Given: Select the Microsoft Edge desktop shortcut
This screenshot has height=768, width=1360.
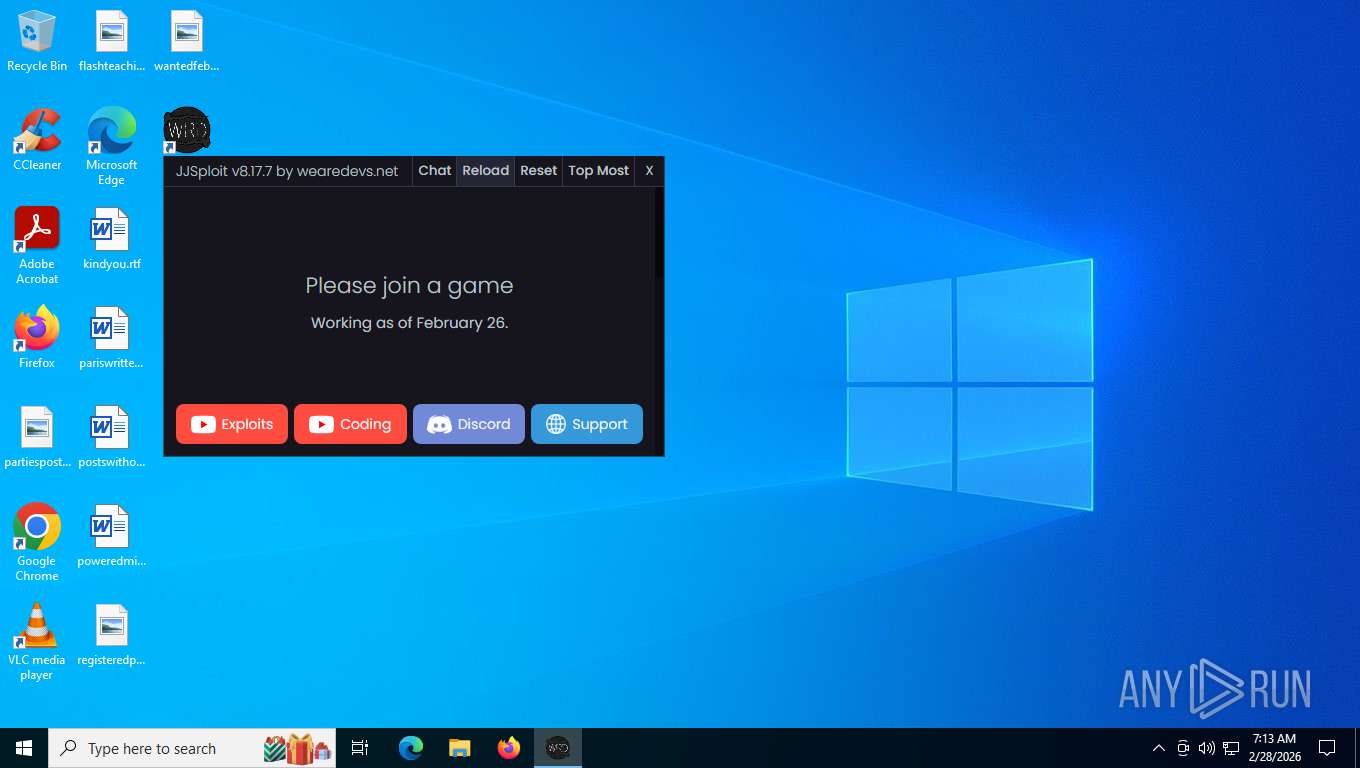Looking at the screenshot, I should point(112,147).
